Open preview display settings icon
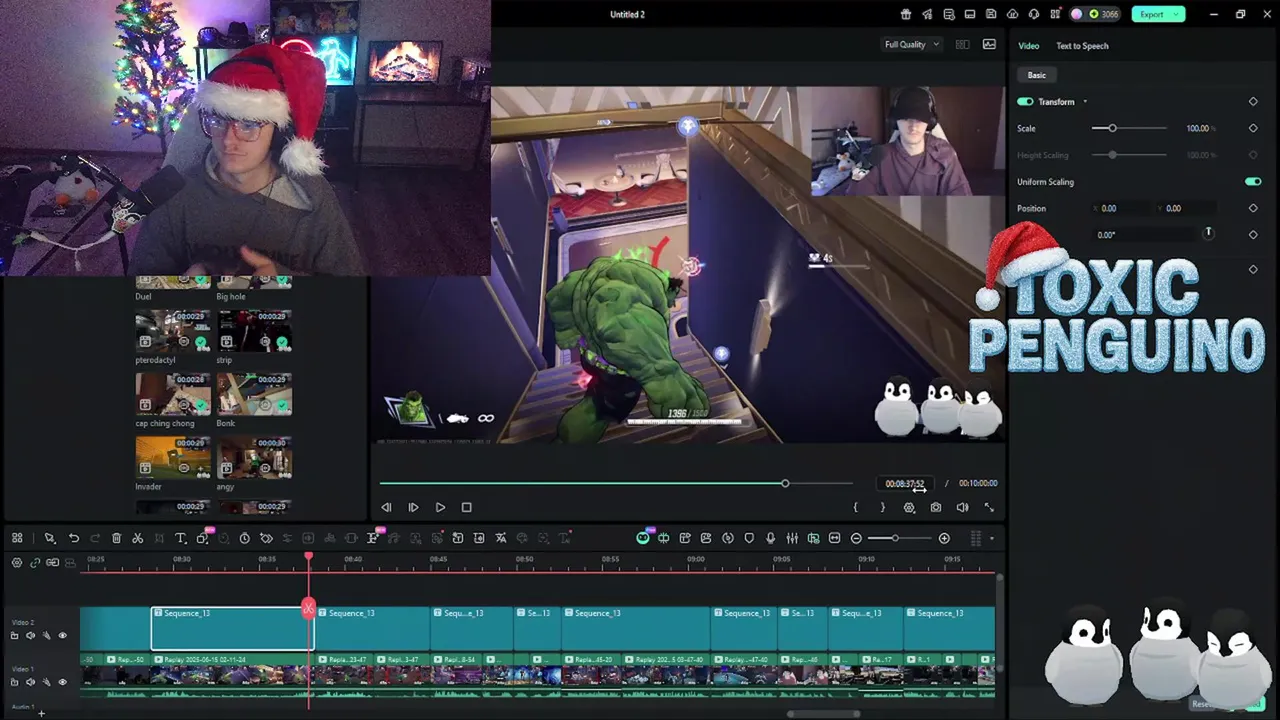Viewport: 1280px width, 720px height. (x=909, y=507)
